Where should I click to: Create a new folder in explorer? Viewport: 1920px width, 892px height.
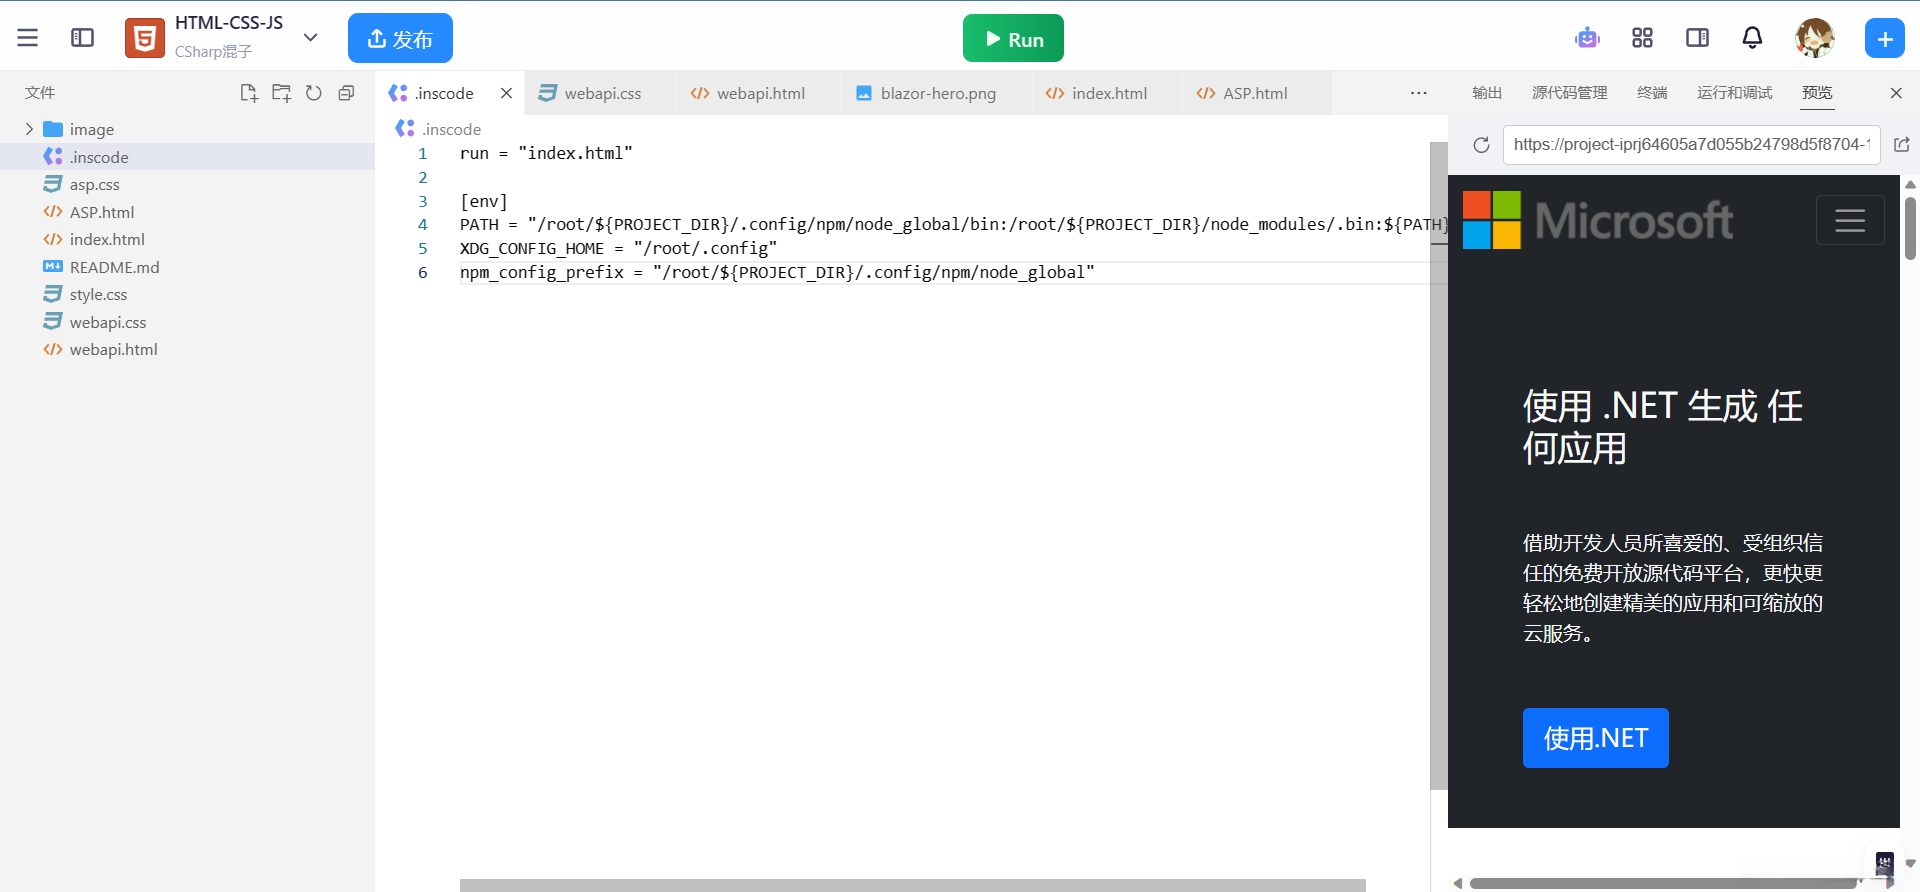click(282, 93)
